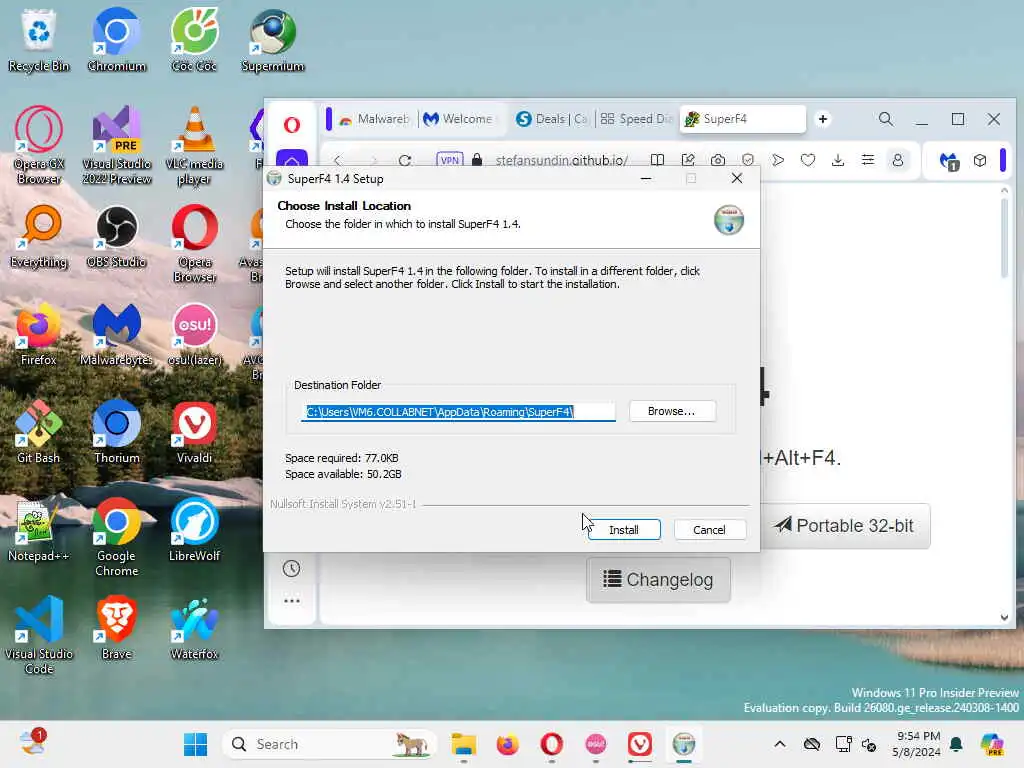The height and width of the screenshot is (768, 1024).
Task: Switch to the Deals tab in Opera
Action: point(551,119)
